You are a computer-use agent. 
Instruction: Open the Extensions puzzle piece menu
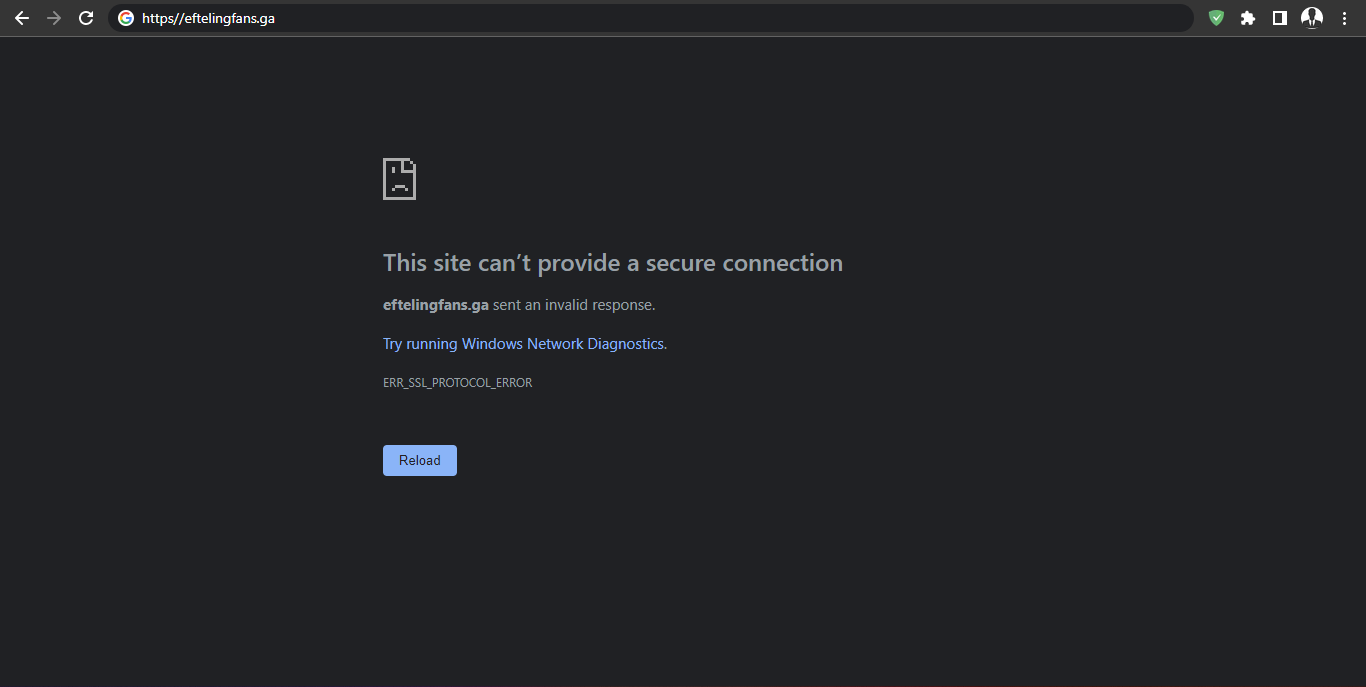1248,18
